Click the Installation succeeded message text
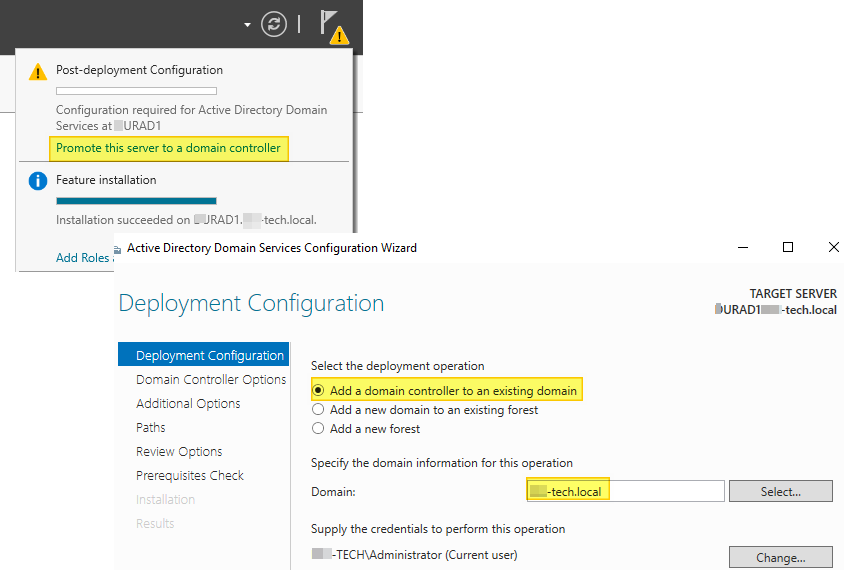 pyautogui.click(x=186, y=220)
